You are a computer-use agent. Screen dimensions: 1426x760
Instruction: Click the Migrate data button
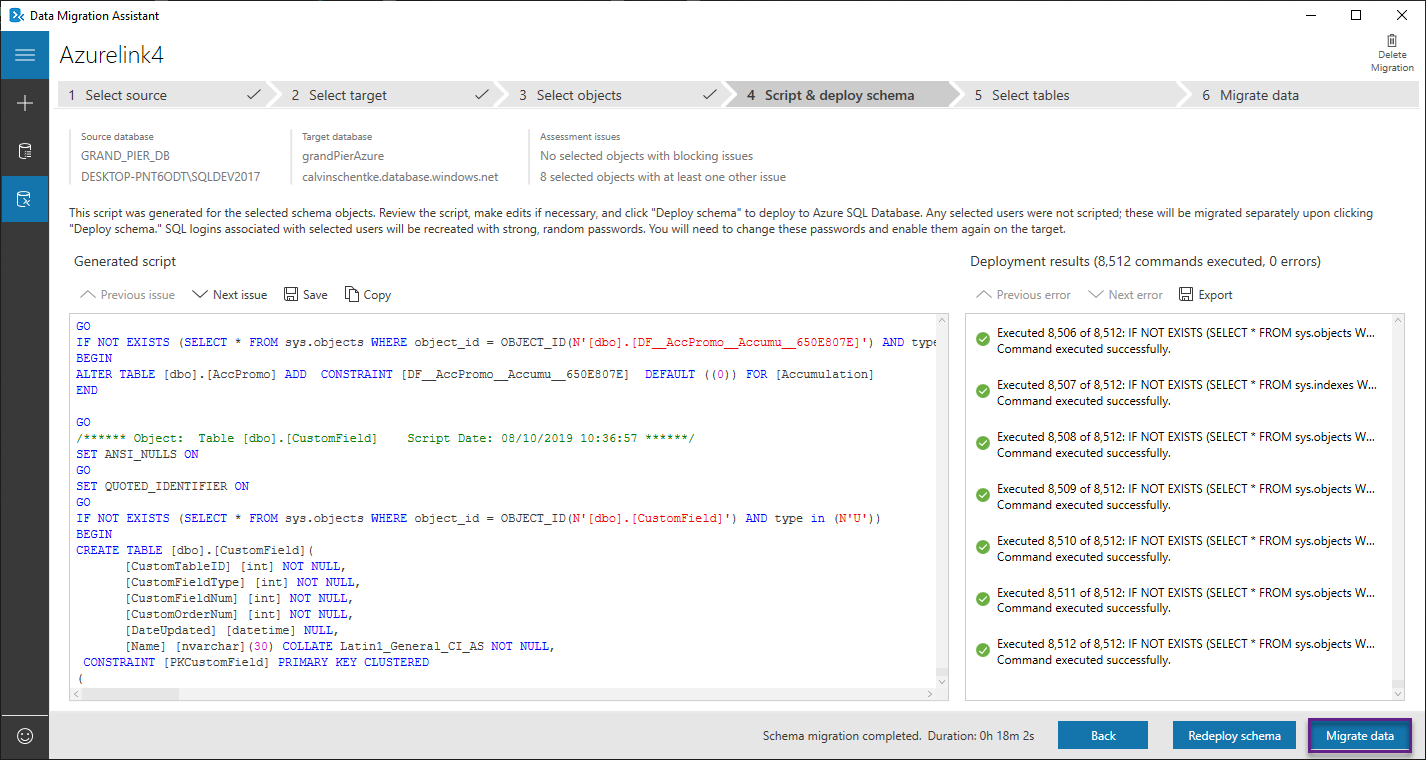coord(1360,735)
